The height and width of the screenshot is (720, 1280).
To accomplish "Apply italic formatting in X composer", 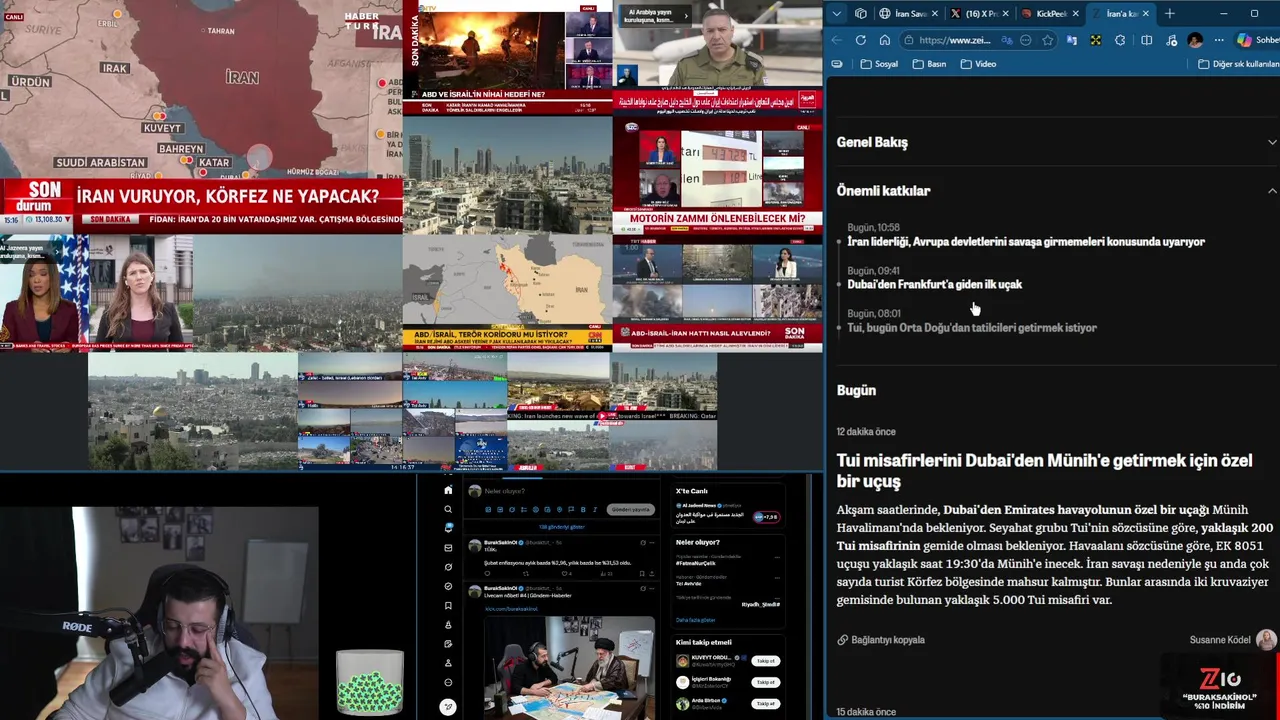I will (x=595, y=510).
